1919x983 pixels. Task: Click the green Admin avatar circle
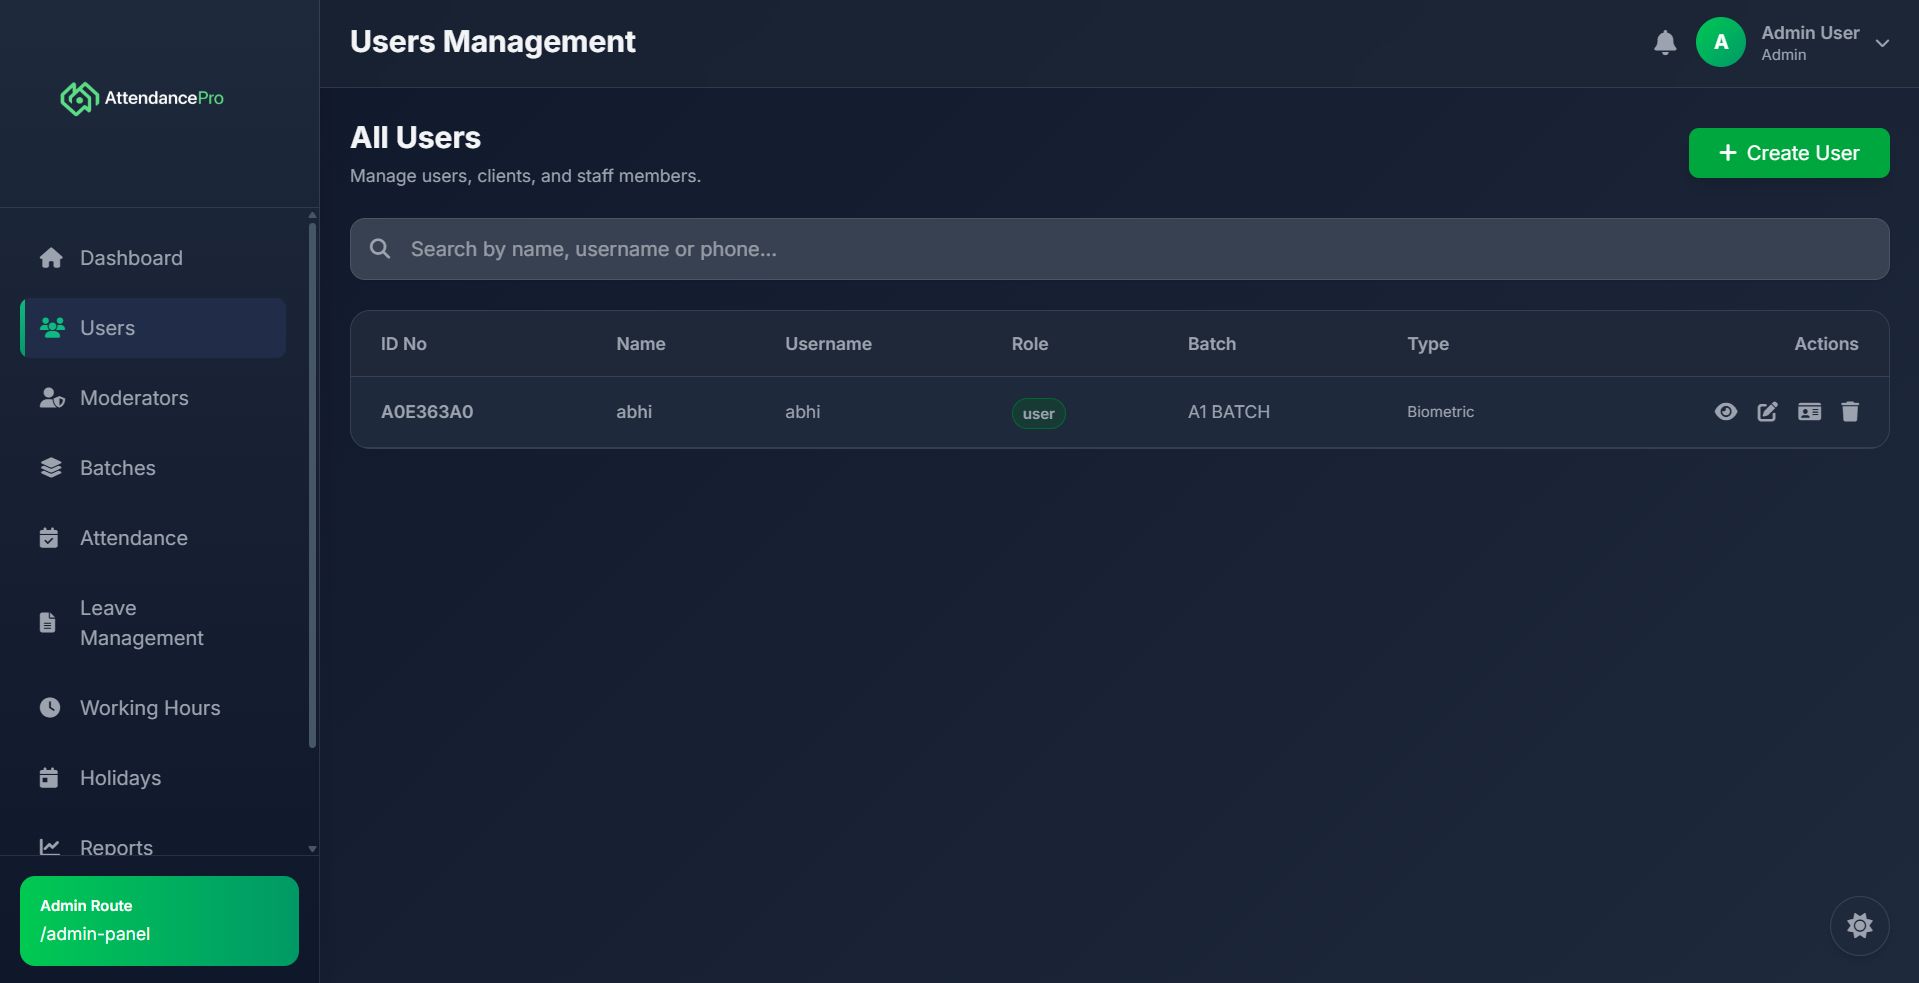click(x=1720, y=43)
